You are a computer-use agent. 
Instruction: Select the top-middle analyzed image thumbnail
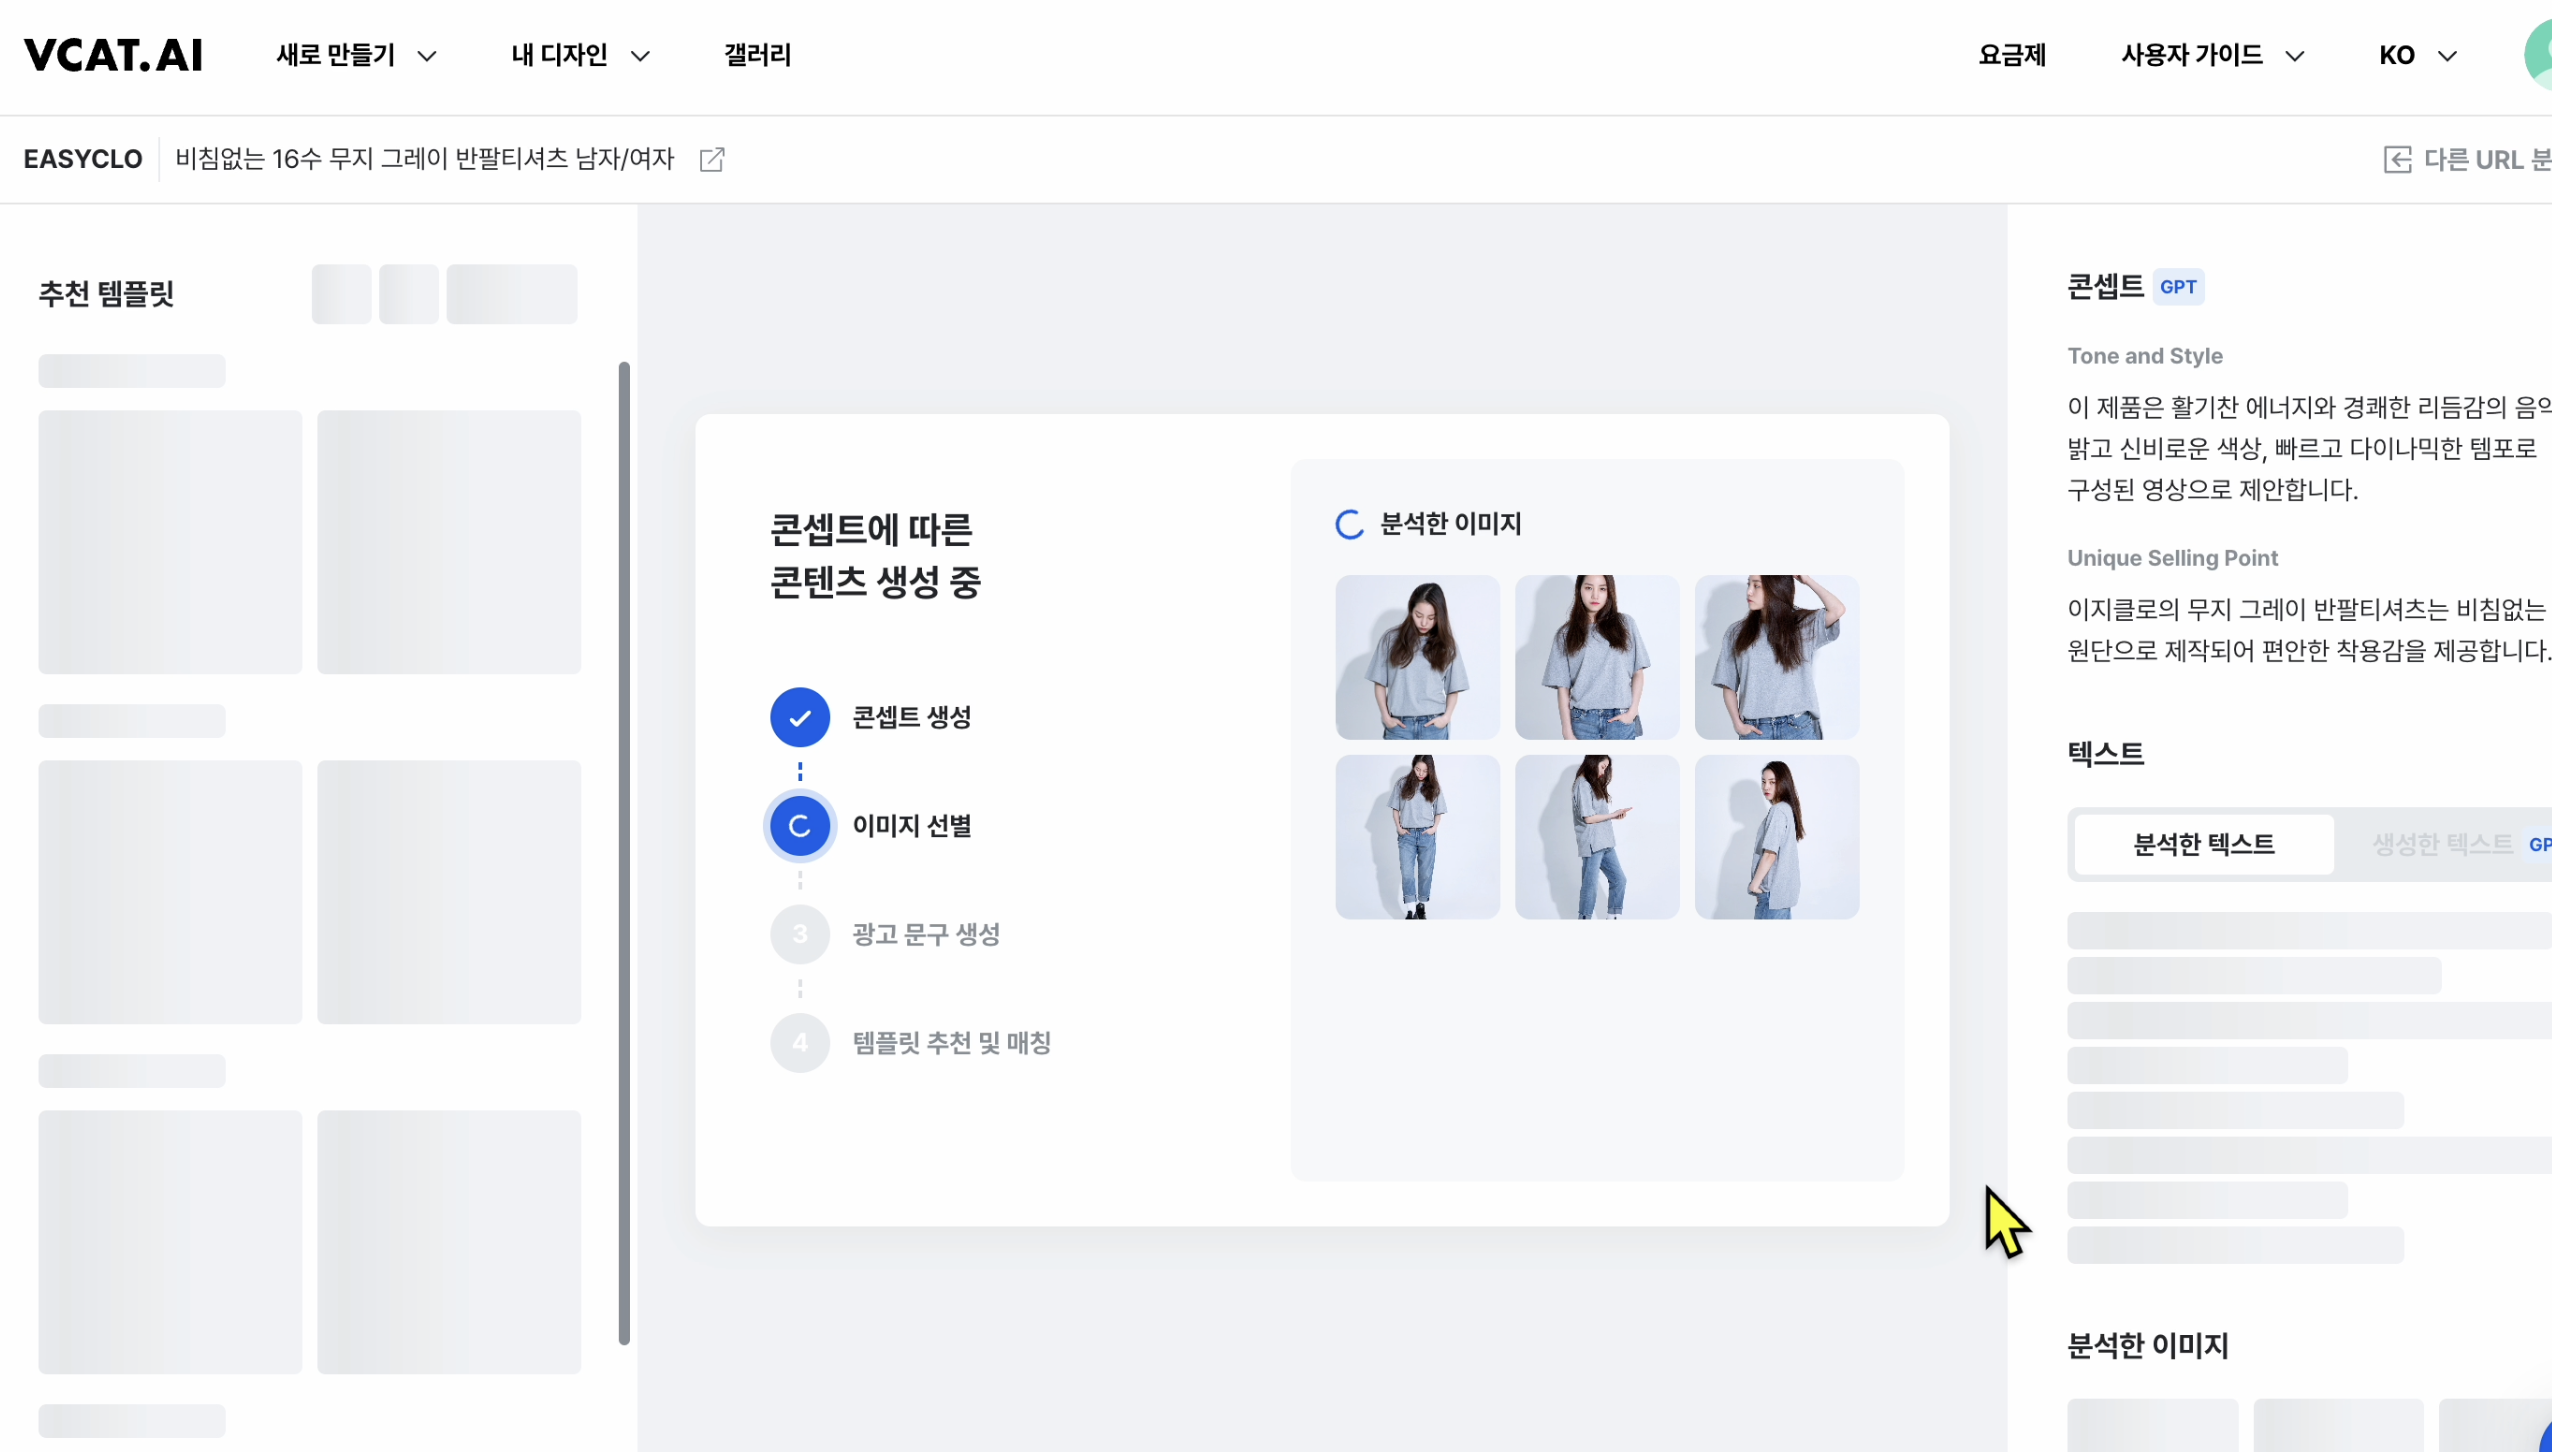(1597, 657)
